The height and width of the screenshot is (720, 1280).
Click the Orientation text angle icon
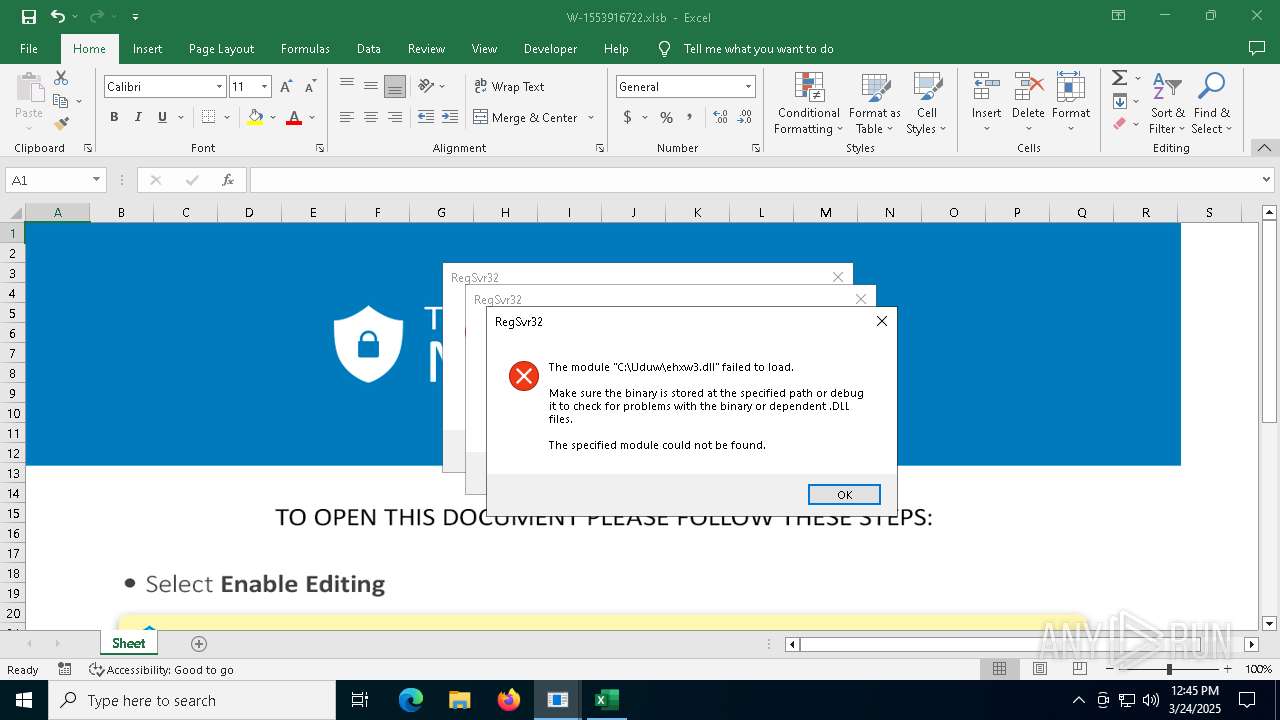point(427,86)
